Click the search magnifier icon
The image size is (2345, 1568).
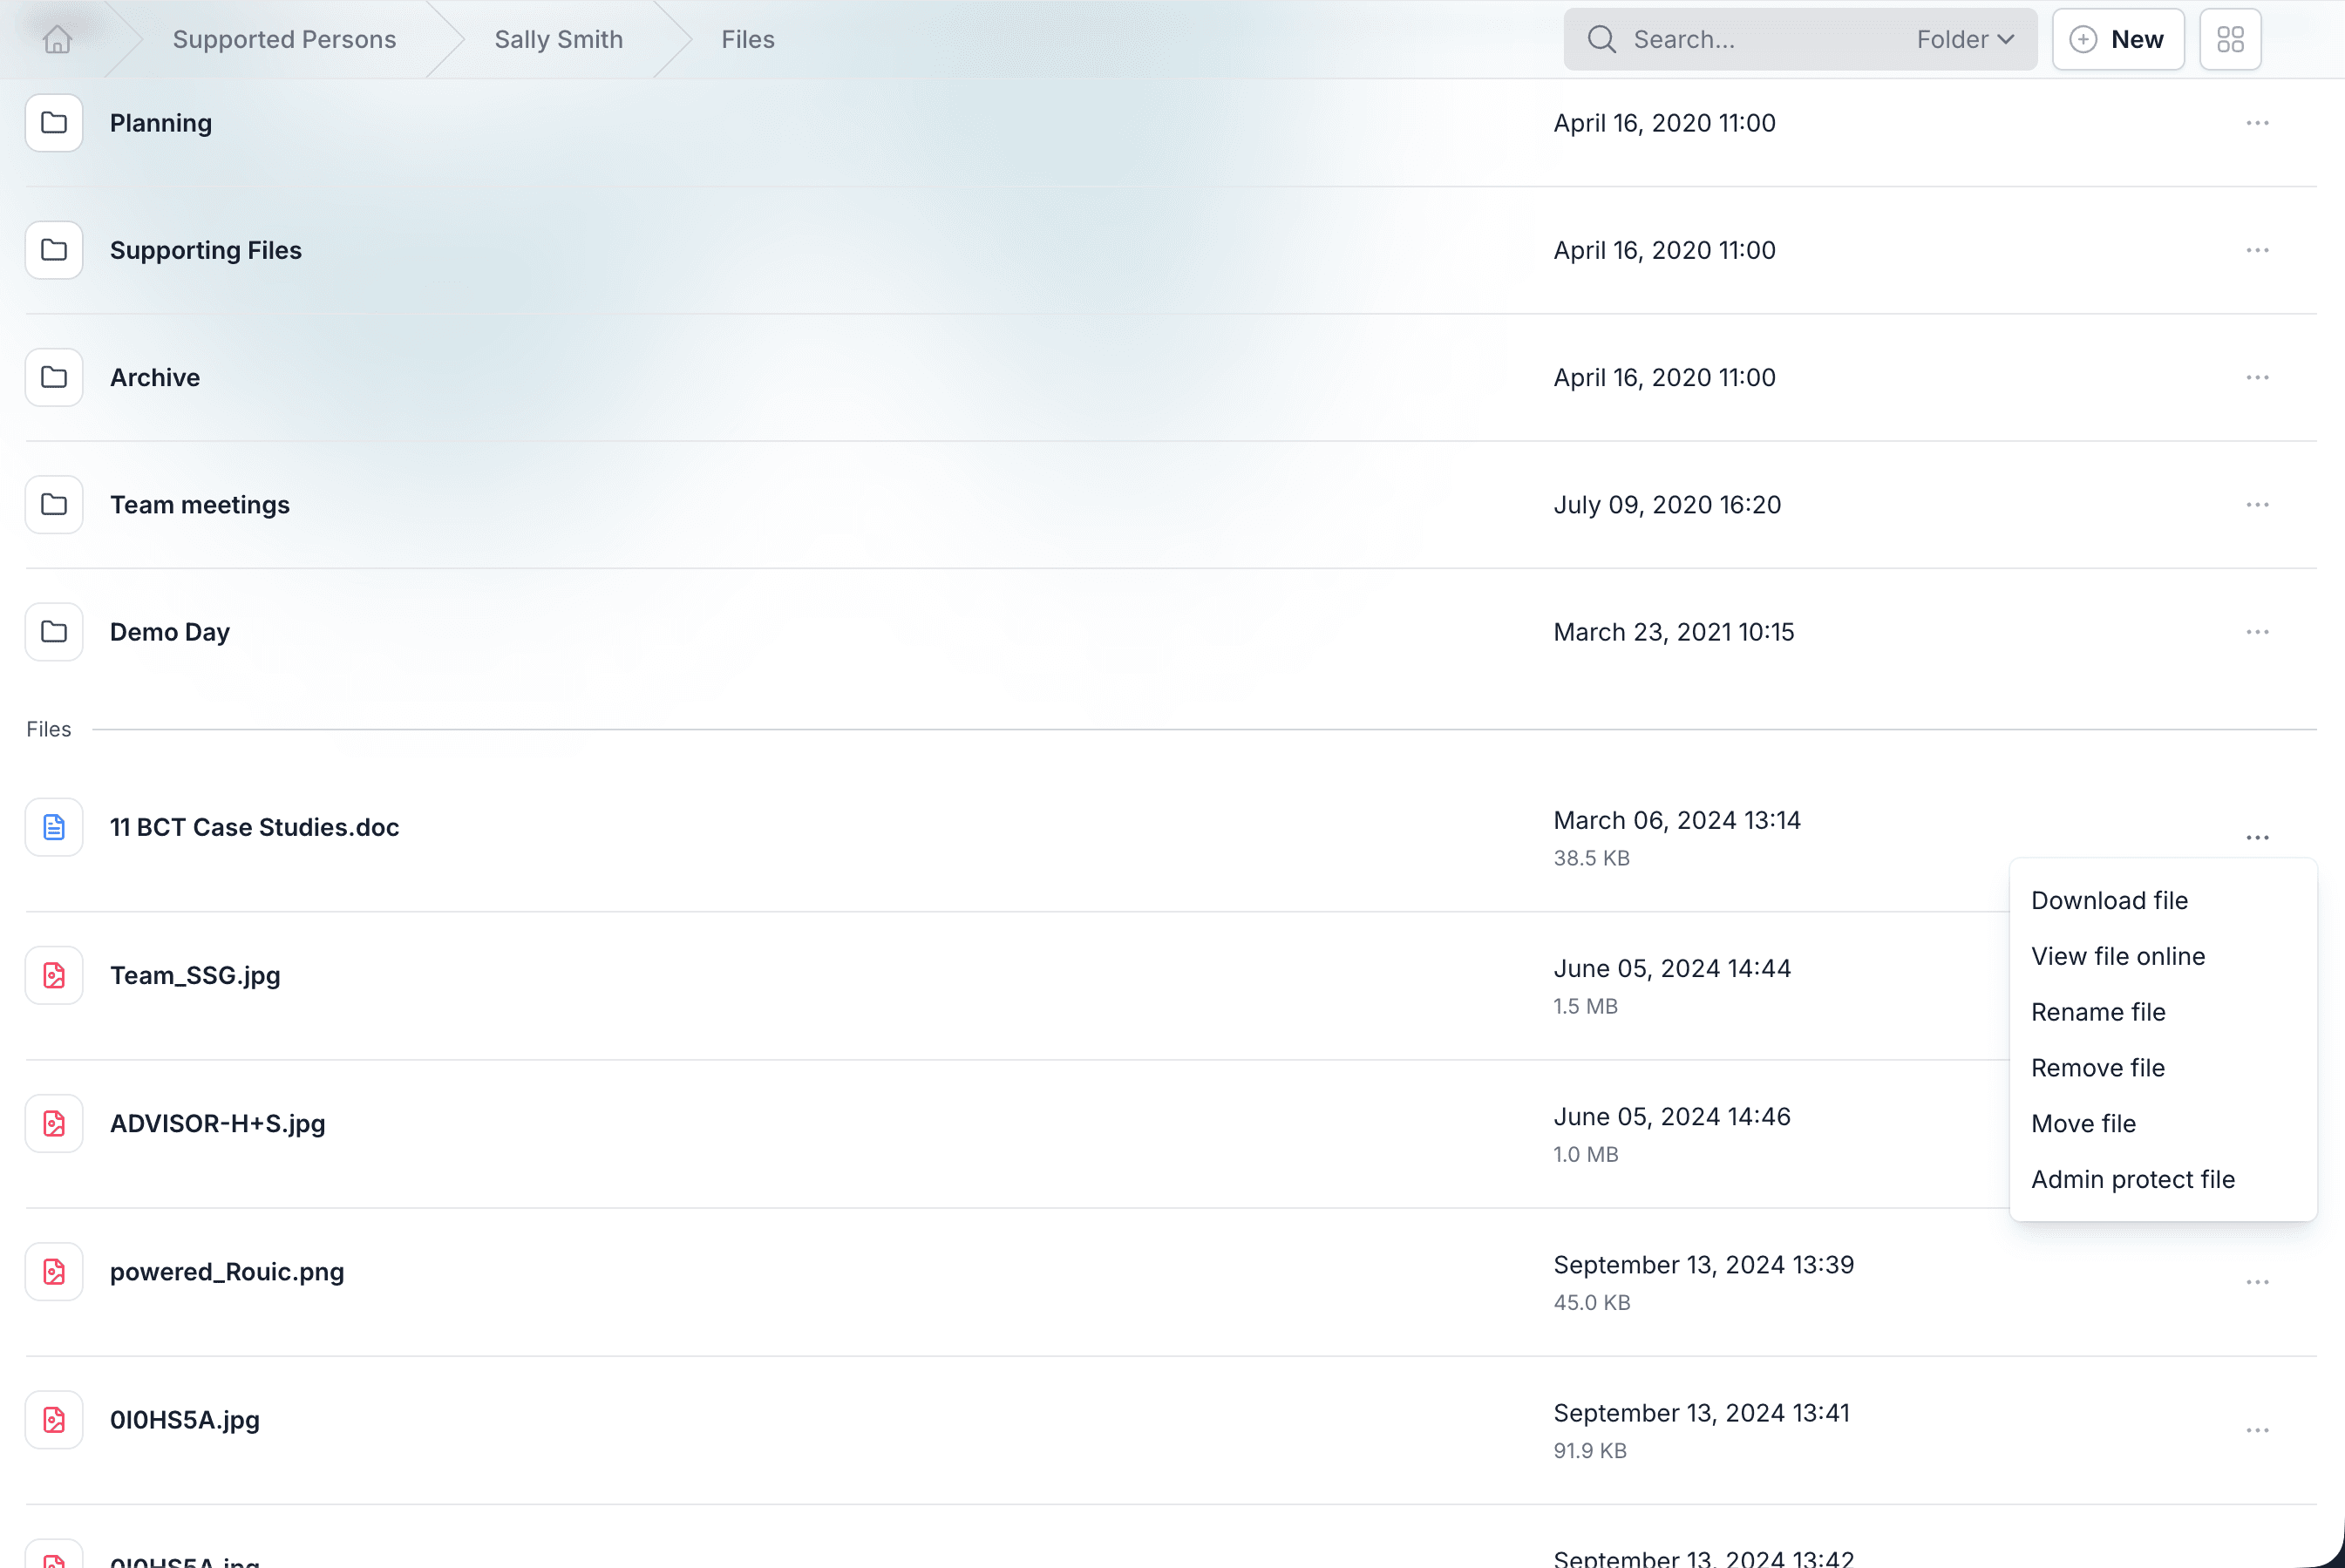tap(1602, 39)
